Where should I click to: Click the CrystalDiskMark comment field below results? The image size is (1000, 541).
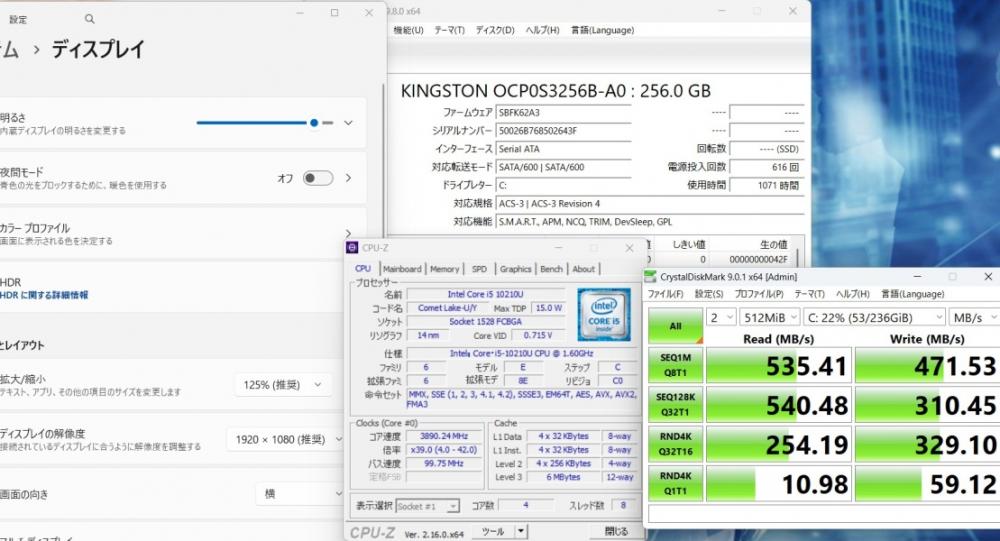[x=824, y=514]
